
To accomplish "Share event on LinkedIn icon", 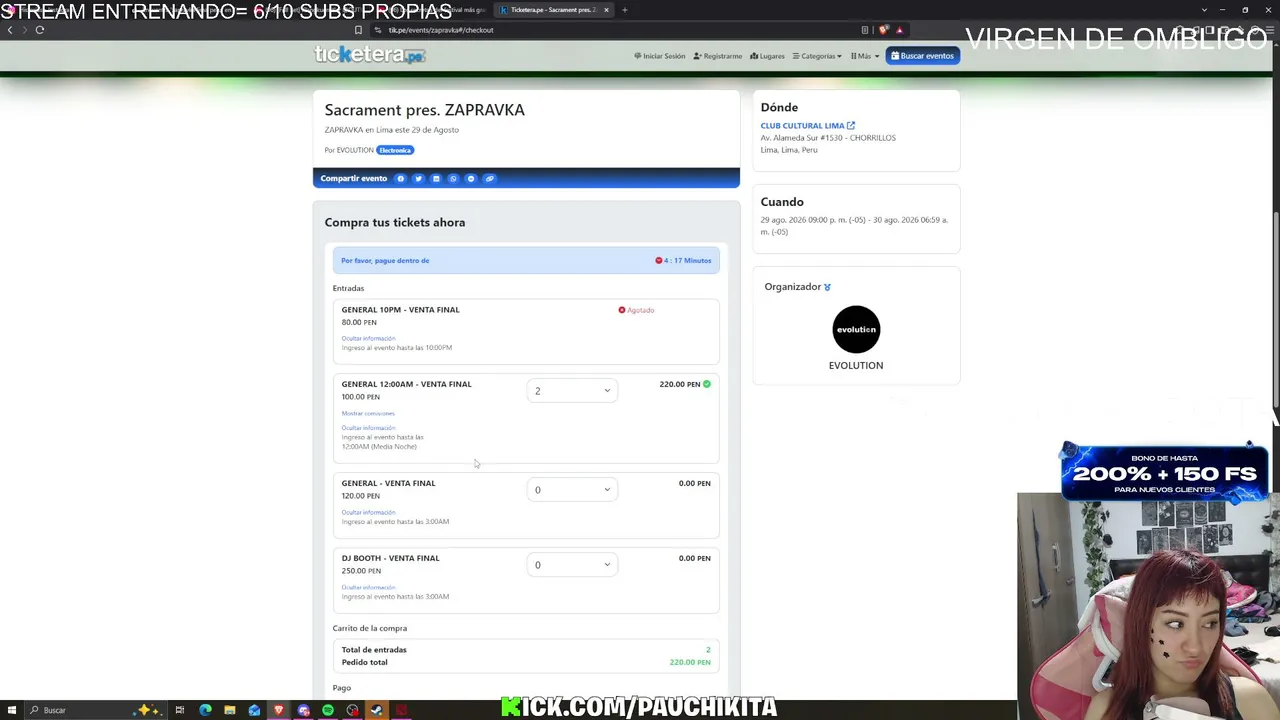I will pyautogui.click(x=436, y=179).
